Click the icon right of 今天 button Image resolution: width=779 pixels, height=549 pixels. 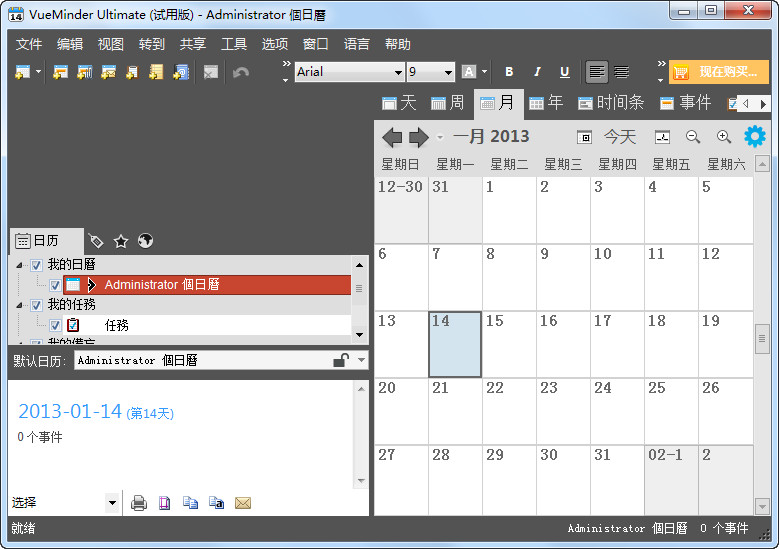(662, 137)
